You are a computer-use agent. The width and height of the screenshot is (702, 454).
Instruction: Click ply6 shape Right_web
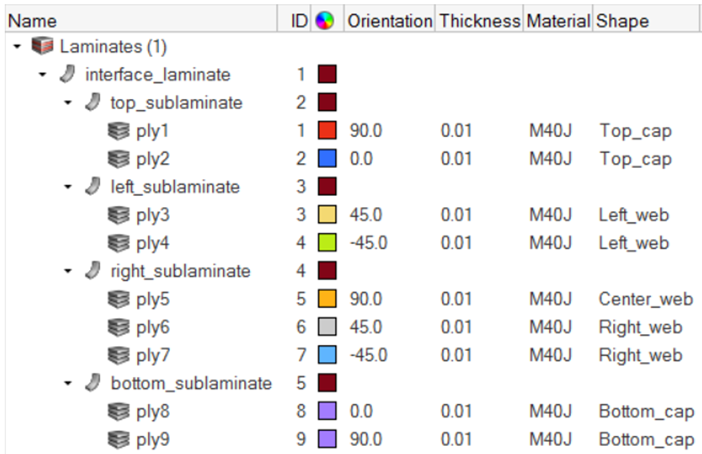click(641, 328)
